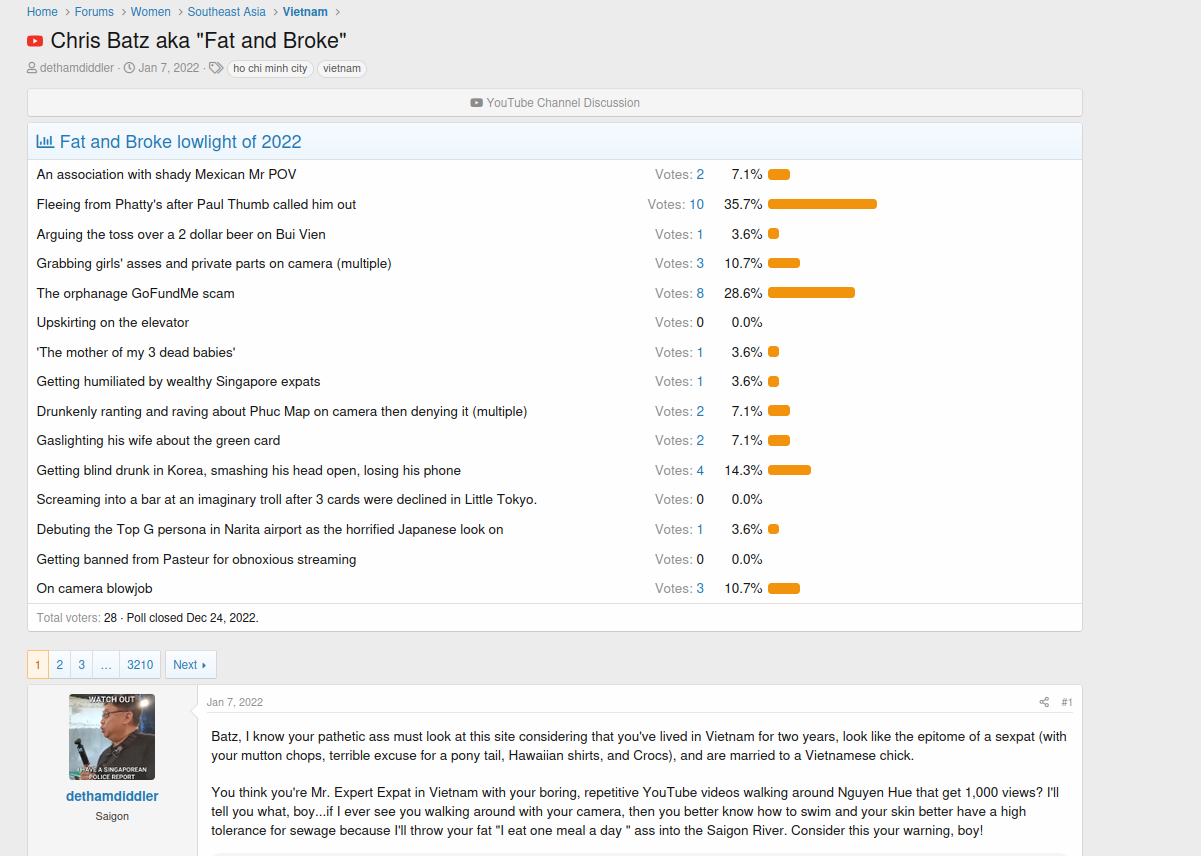Click post #1 date Jan 7, 2022

(x=235, y=702)
